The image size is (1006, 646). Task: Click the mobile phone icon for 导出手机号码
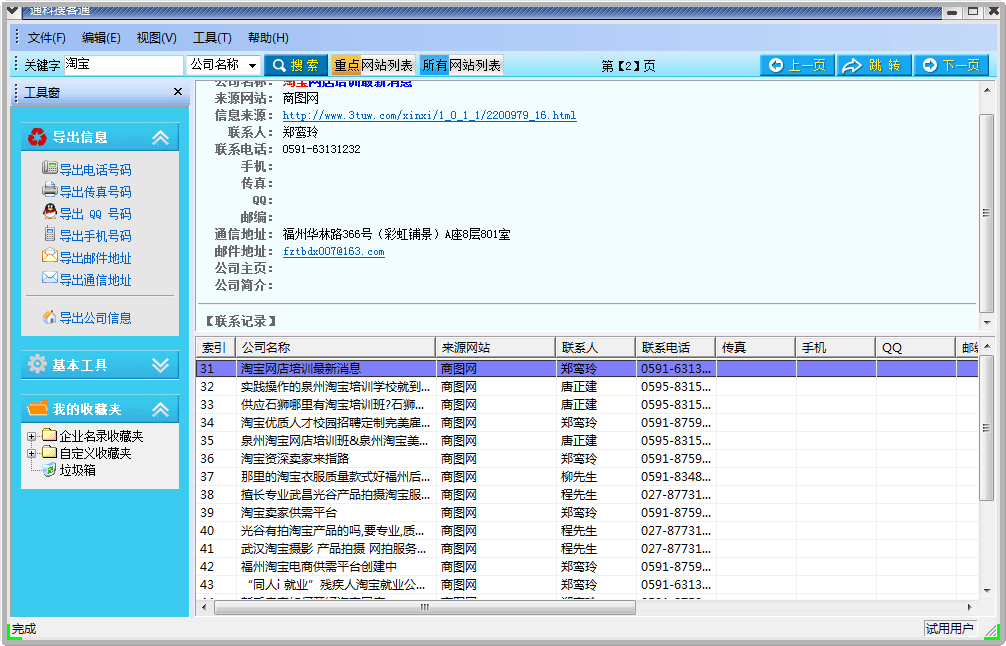49,234
